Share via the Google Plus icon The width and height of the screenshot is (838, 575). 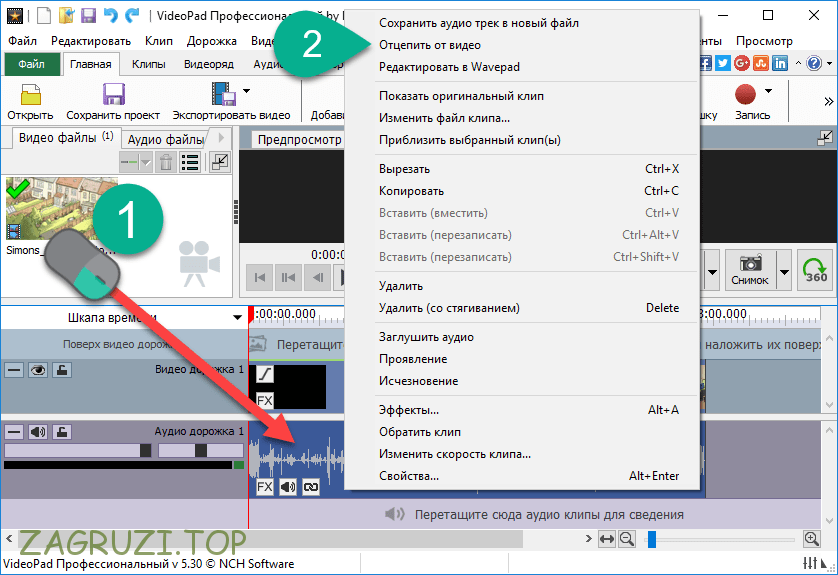click(742, 63)
